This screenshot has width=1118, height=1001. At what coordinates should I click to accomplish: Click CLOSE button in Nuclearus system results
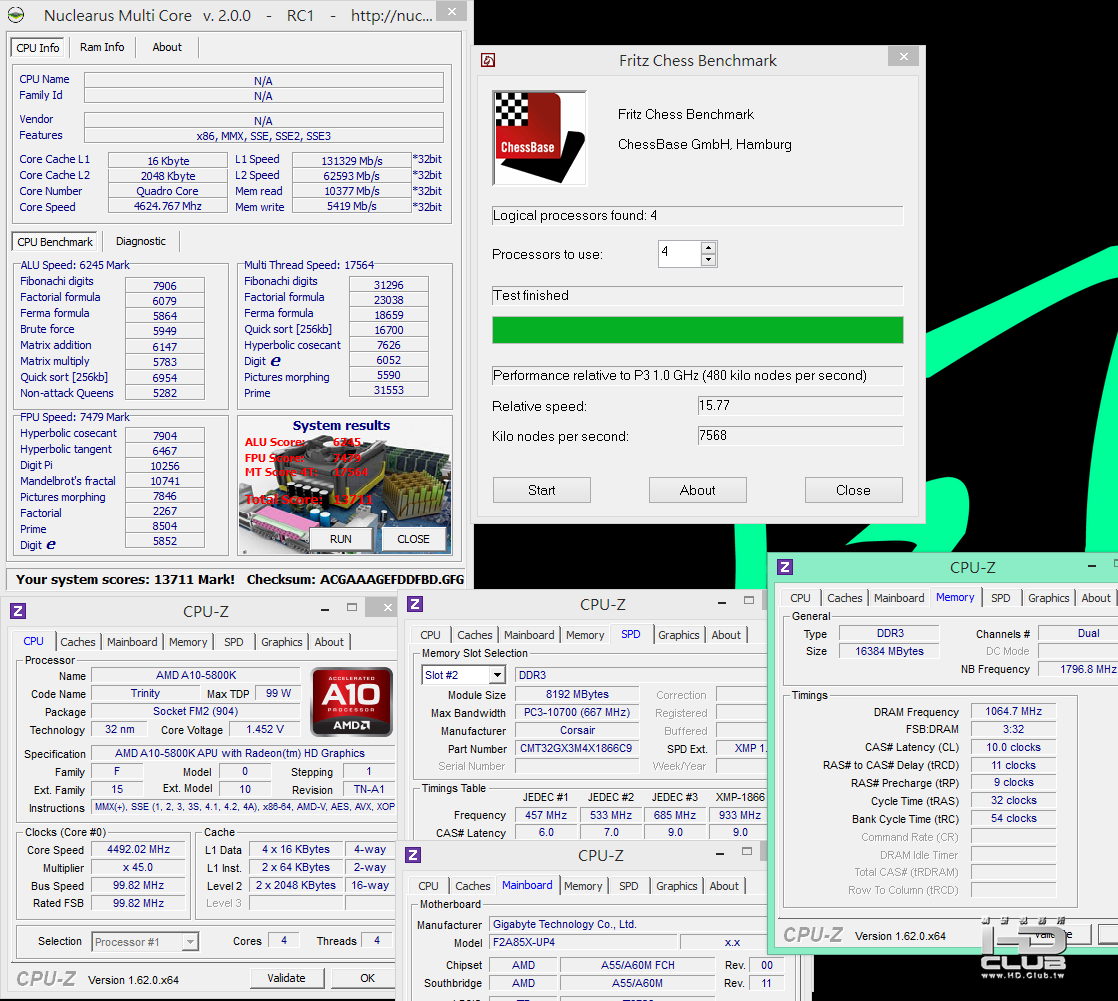(x=414, y=539)
